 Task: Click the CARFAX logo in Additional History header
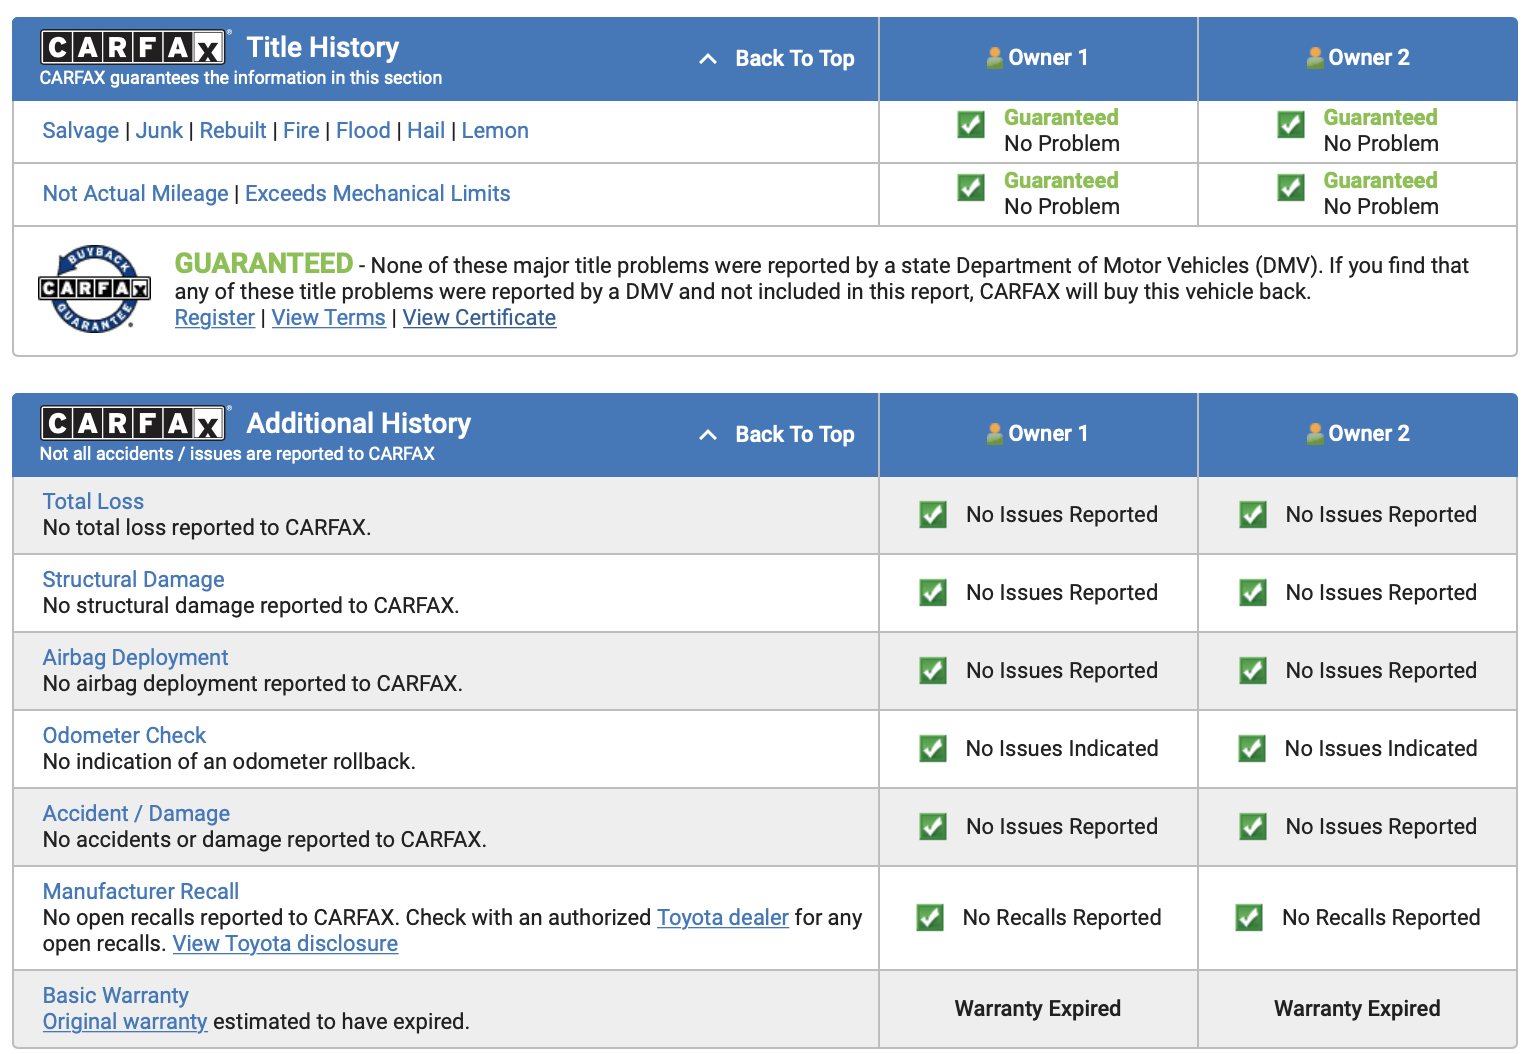(x=134, y=423)
